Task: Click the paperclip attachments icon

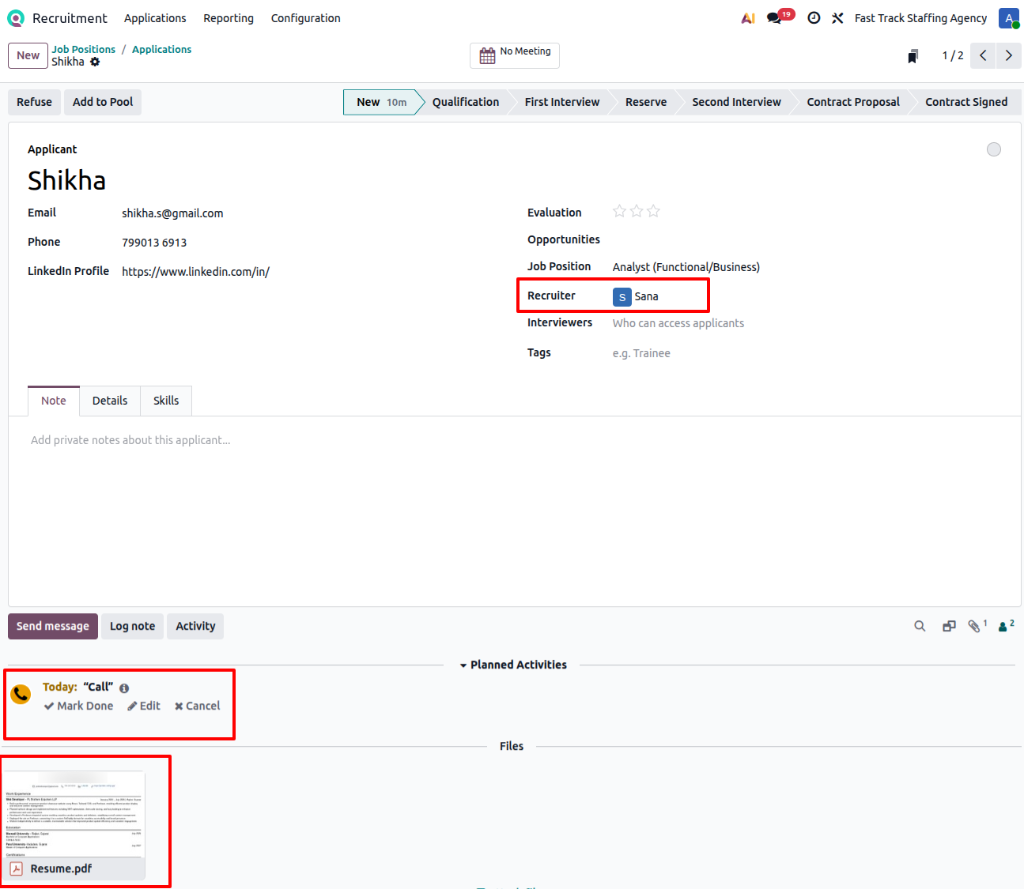Action: point(975,626)
